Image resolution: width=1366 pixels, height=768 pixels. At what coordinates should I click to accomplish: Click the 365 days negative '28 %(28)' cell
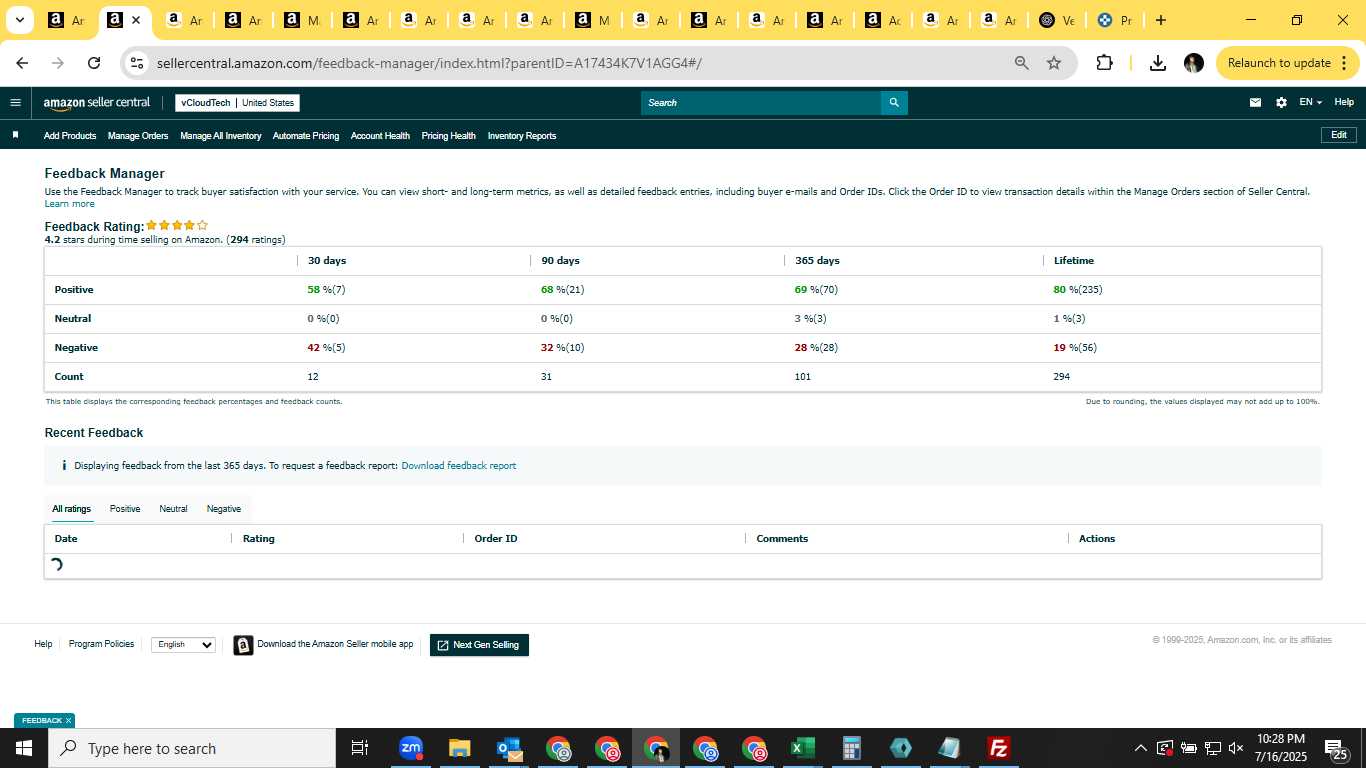tap(816, 348)
